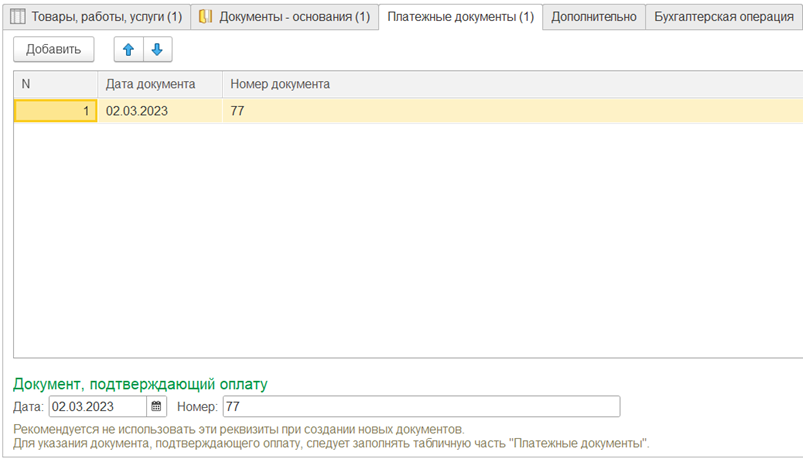The width and height of the screenshot is (803, 459).
Task: Switch to Товары, работы, услуги (1) tab
Action: click(96, 16)
